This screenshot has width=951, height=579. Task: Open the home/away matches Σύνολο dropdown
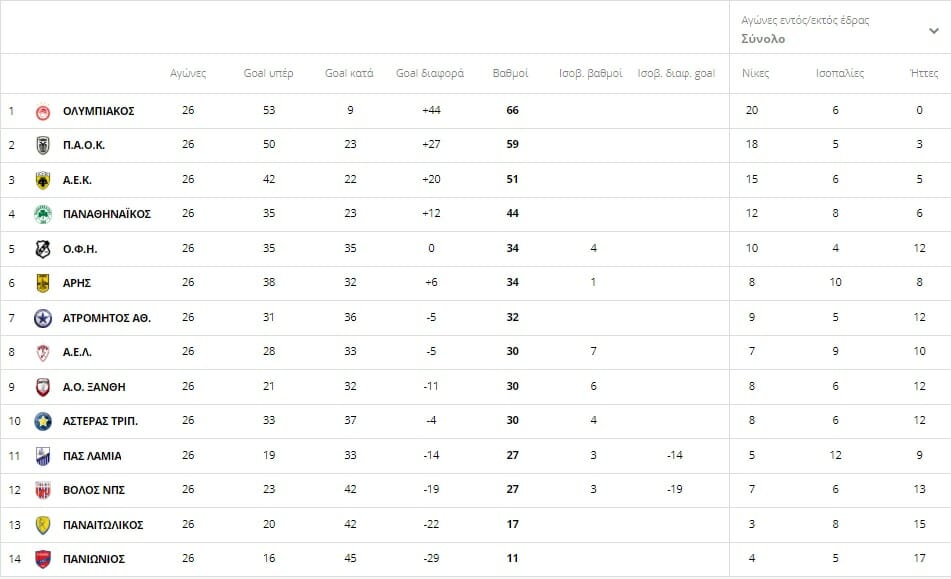[x=933, y=31]
